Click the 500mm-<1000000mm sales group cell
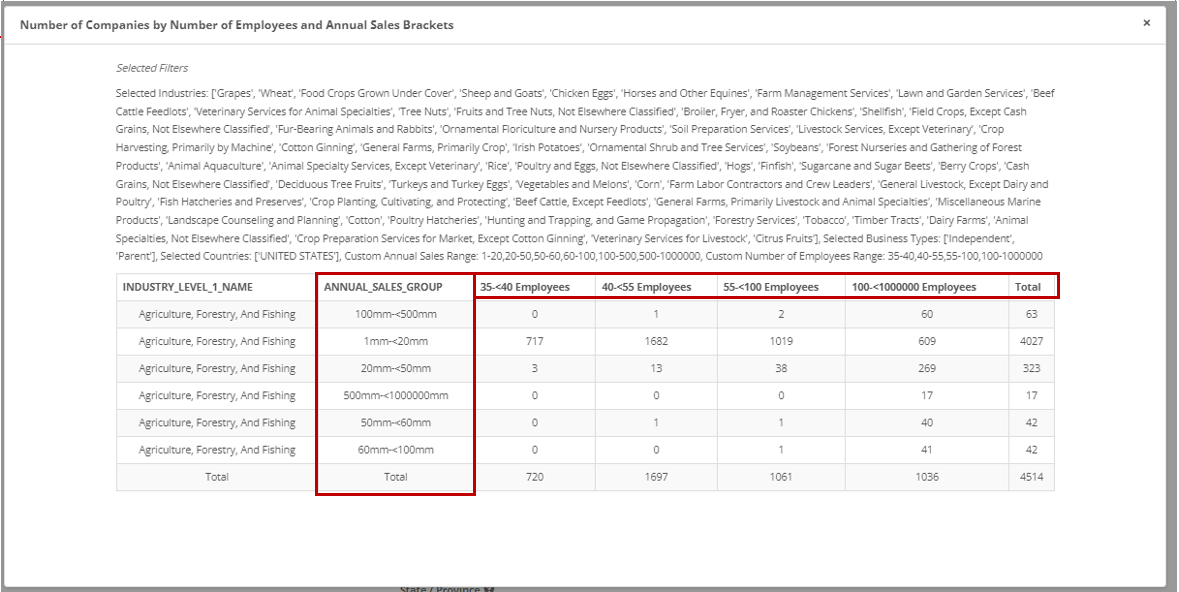 395,395
